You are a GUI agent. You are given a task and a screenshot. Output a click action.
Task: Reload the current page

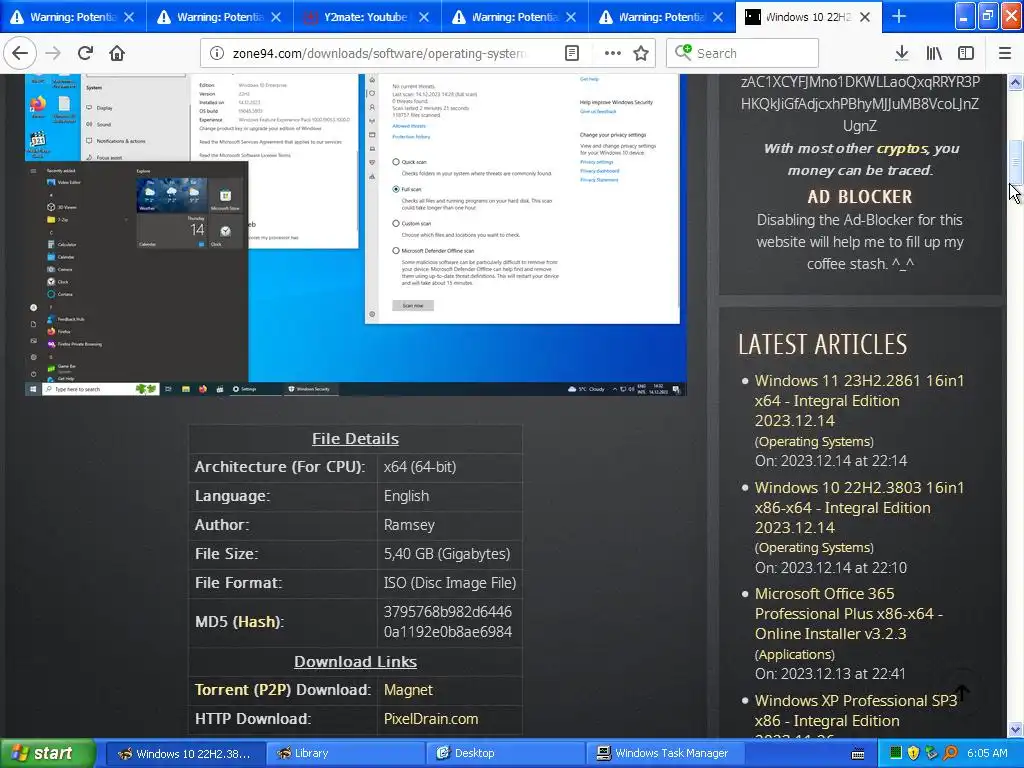point(85,53)
